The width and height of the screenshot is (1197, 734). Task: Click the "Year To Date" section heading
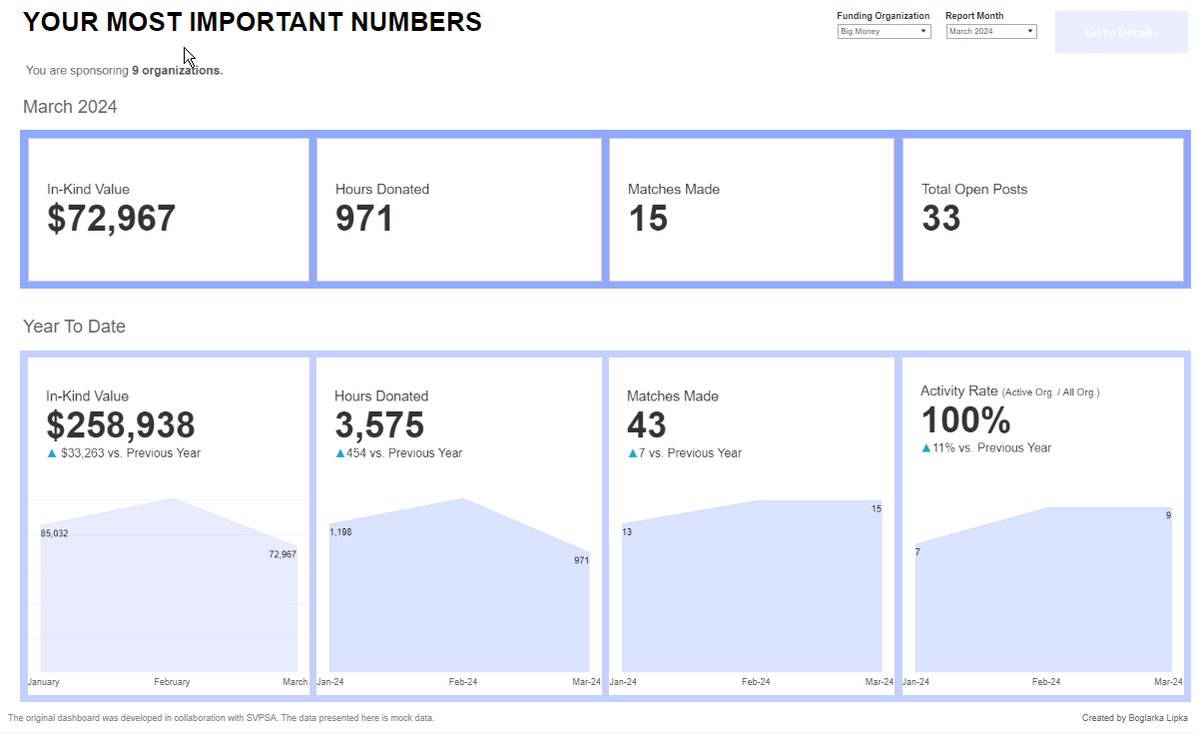pos(74,326)
